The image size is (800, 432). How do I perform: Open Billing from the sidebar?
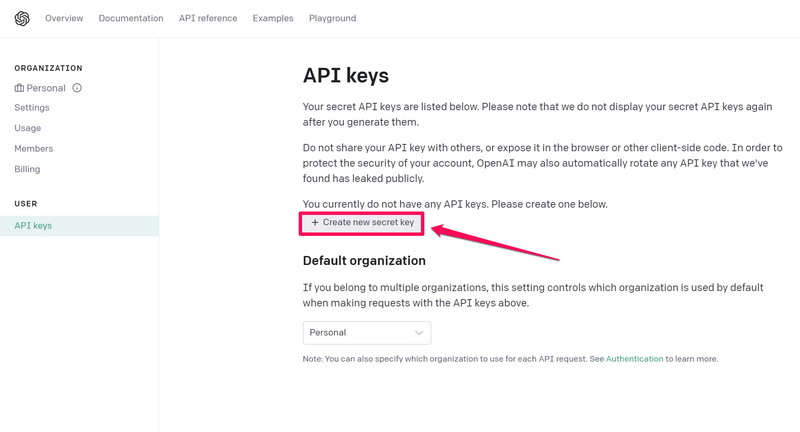tap(28, 169)
